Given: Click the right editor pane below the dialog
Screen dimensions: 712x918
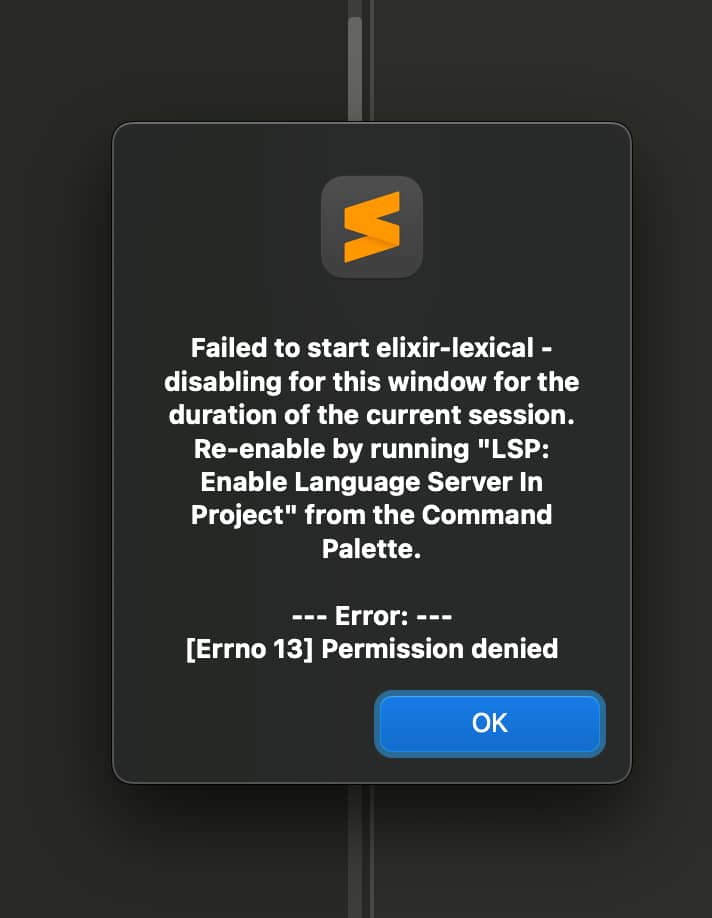Looking at the screenshot, I should click(540, 850).
